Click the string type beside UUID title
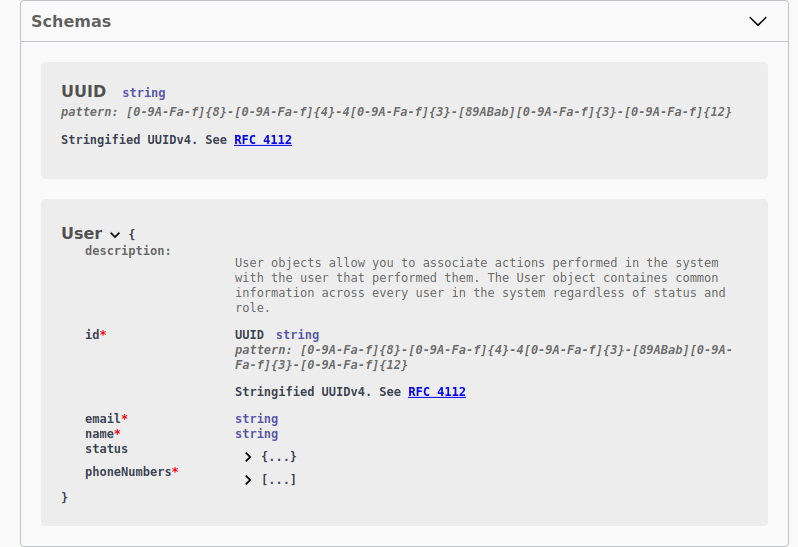 [x=144, y=93]
